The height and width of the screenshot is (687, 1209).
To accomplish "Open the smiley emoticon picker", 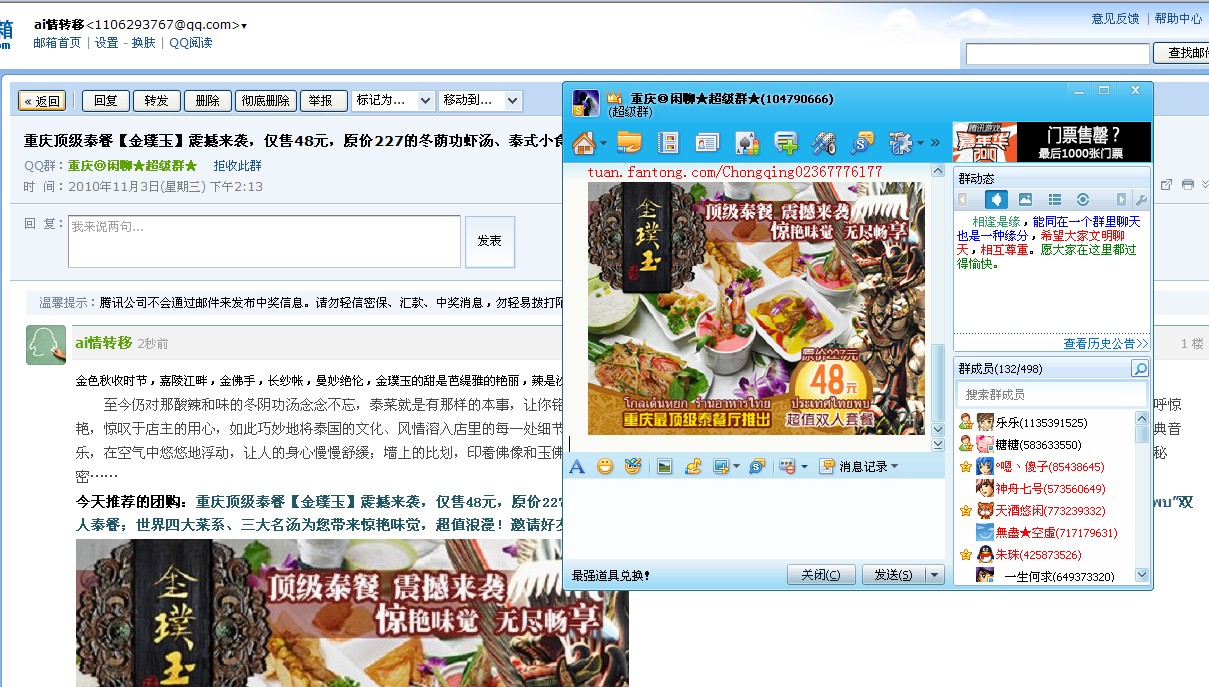I will click(604, 466).
